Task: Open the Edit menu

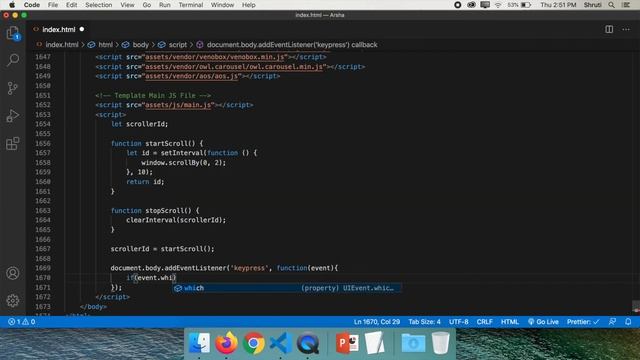Action: (x=71, y=5)
